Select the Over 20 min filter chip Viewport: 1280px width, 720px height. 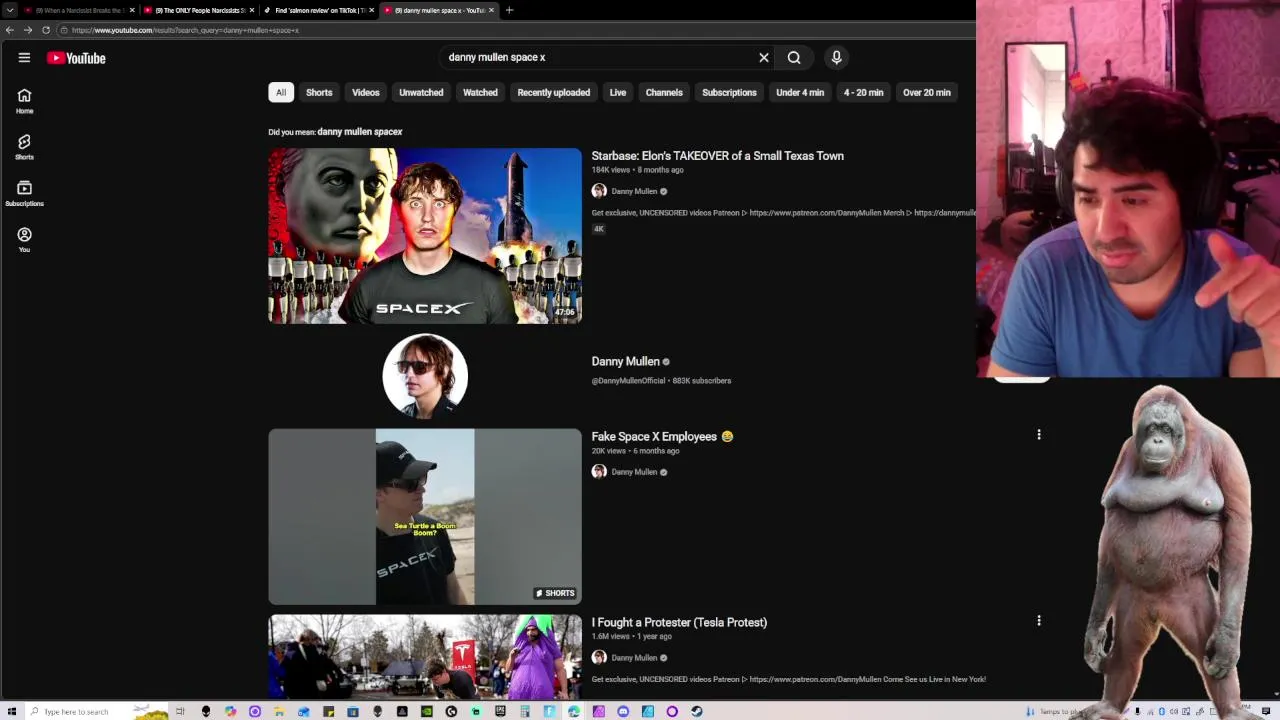click(927, 92)
